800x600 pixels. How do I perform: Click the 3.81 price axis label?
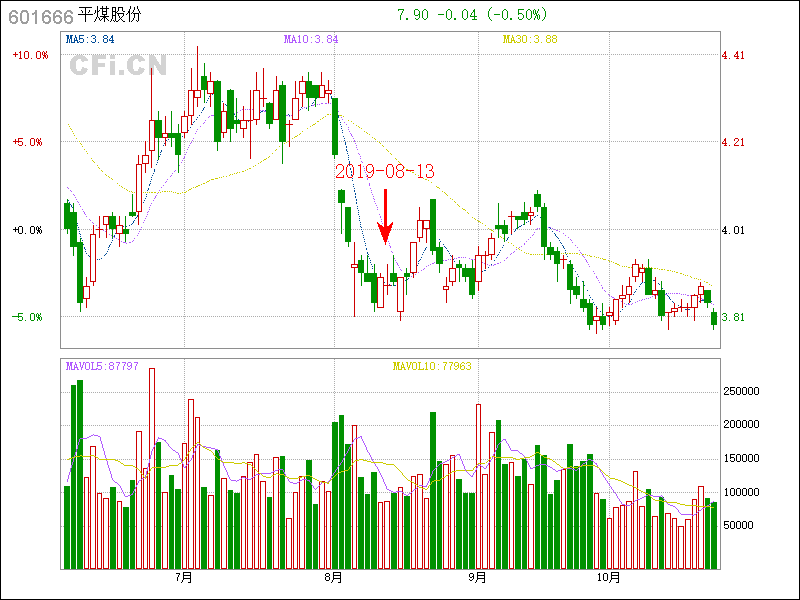click(733, 318)
